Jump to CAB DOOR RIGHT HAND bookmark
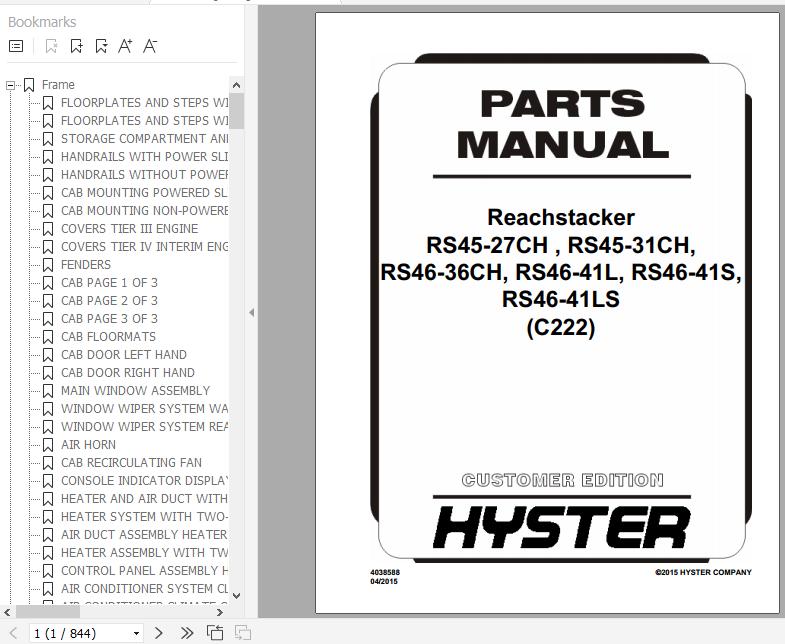This screenshot has height=644, width=785. [128, 373]
